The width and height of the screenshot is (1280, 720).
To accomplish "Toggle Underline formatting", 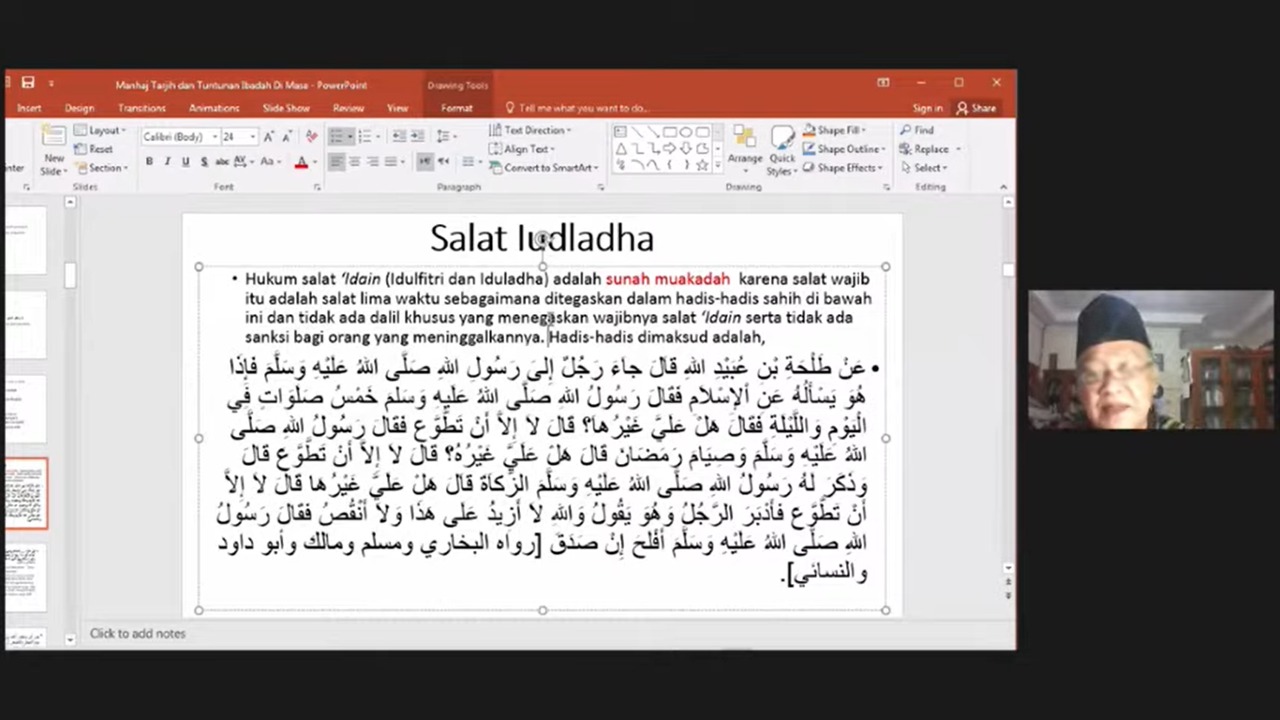I will 186,161.
